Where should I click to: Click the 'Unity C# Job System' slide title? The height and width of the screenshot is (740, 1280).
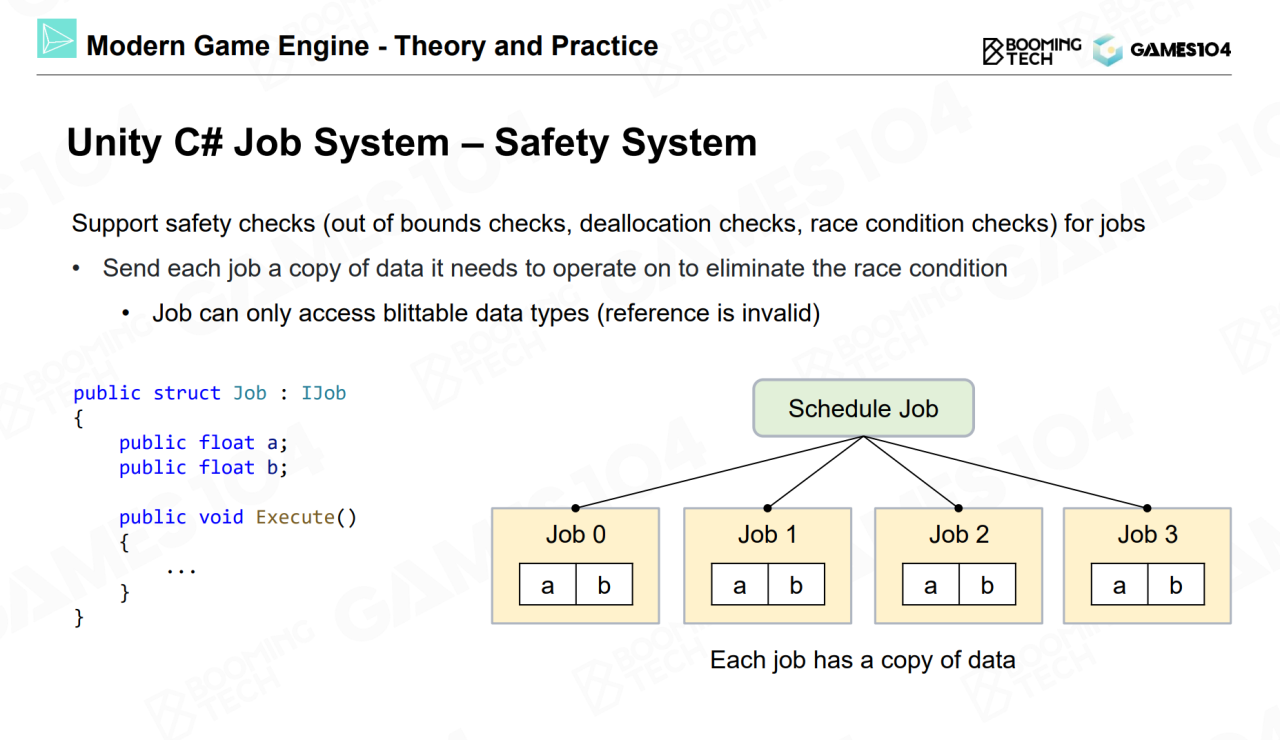click(x=411, y=143)
